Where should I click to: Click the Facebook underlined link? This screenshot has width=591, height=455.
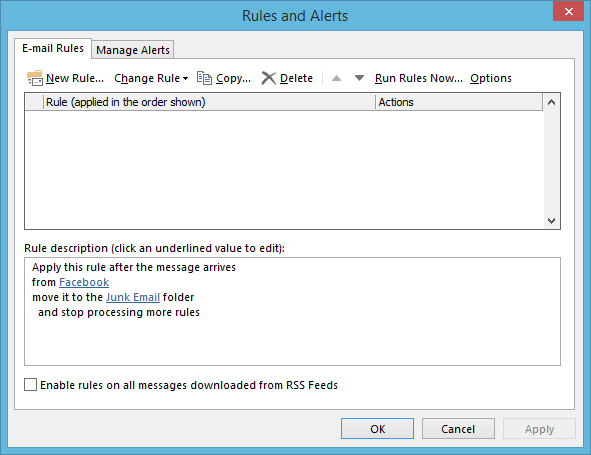(x=84, y=282)
